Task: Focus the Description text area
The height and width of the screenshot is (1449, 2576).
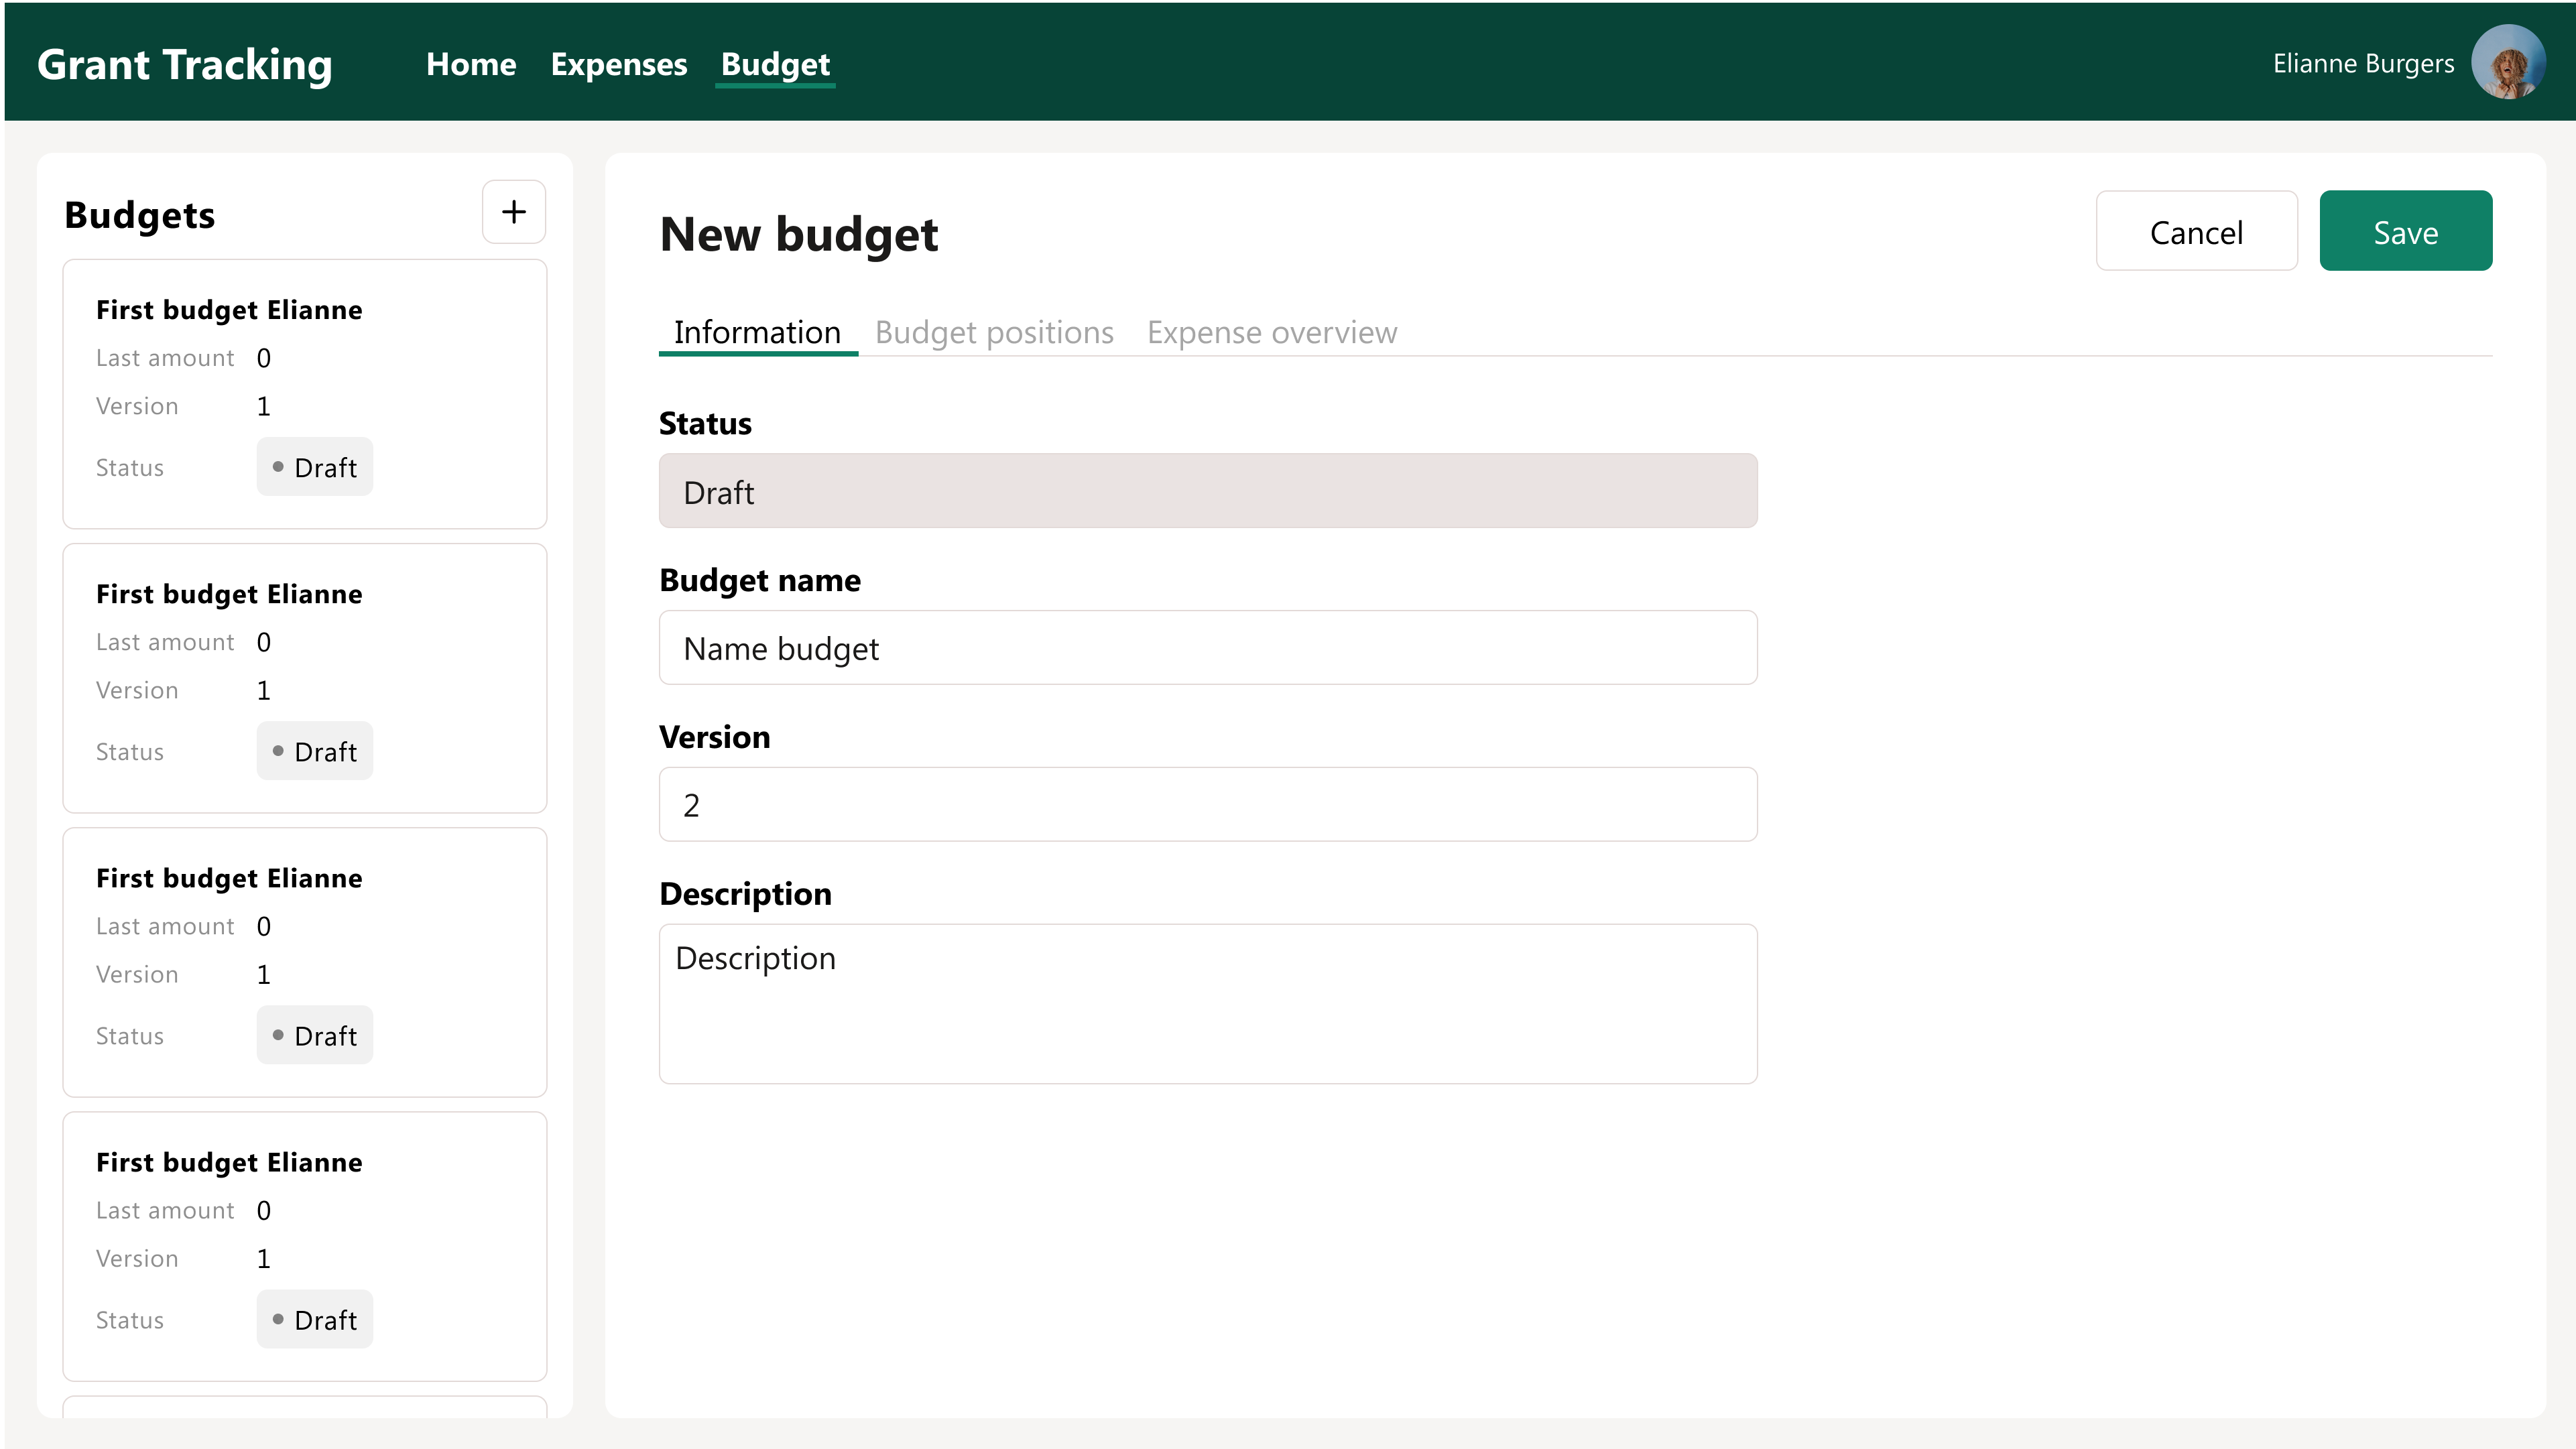Action: pyautogui.click(x=1208, y=1004)
